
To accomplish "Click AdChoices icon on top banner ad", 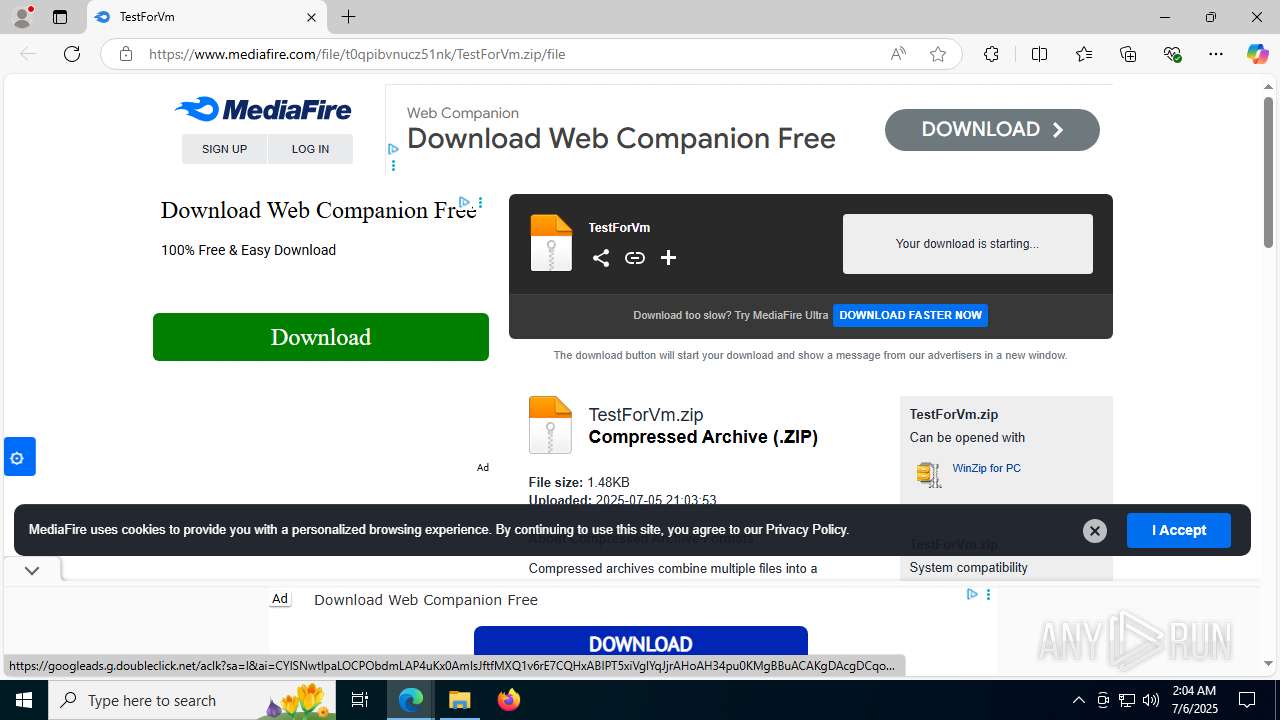I will [393, 149].
